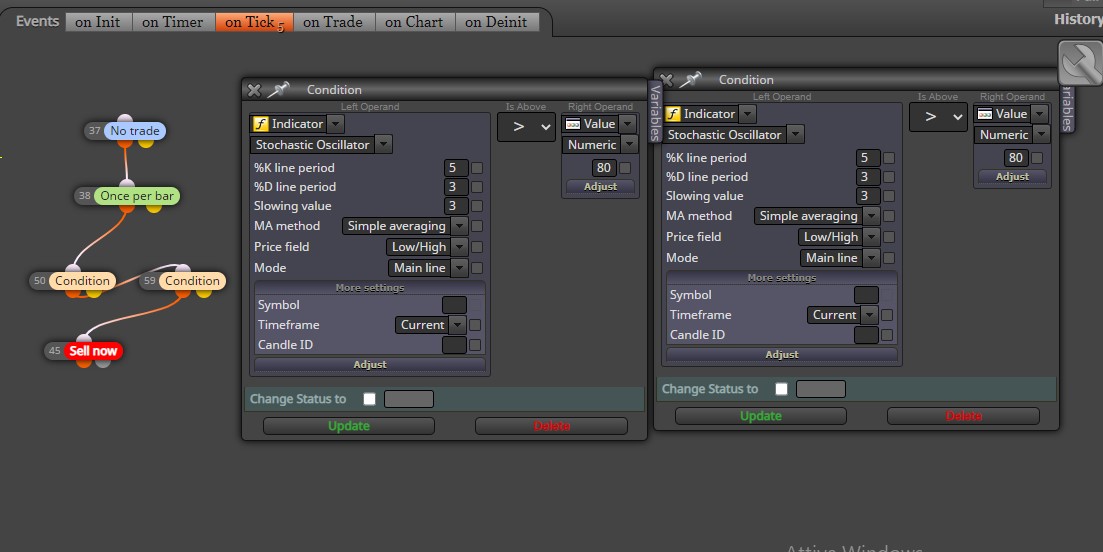Switch to the on Deinit tab

[497, 22]
